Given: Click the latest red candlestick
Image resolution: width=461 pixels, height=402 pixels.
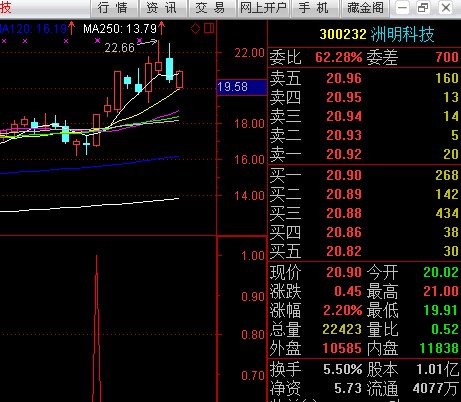Looking at the screenshot, I should point(180,80).
